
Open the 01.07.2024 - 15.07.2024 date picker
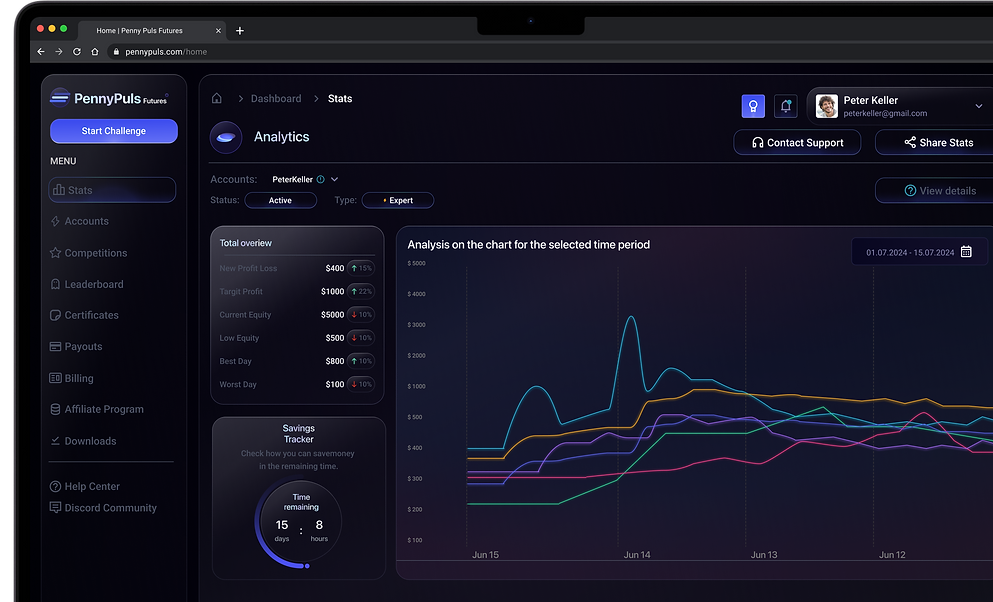pos(919,252)
